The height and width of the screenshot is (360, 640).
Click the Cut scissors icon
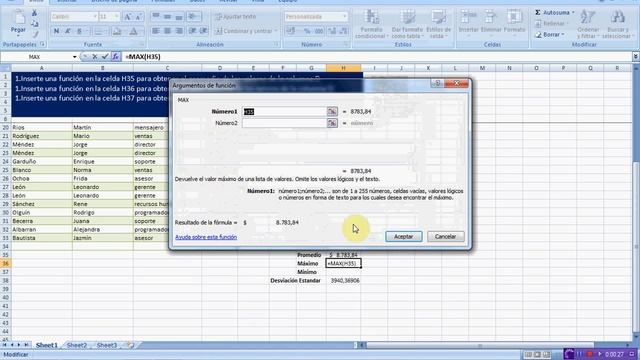35,13
